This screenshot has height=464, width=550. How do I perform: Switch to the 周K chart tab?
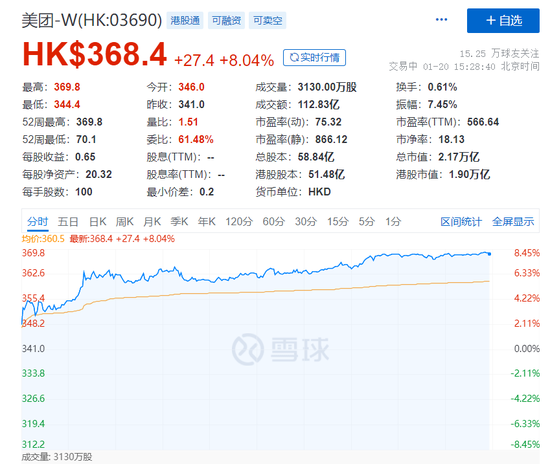pos(125,221)
